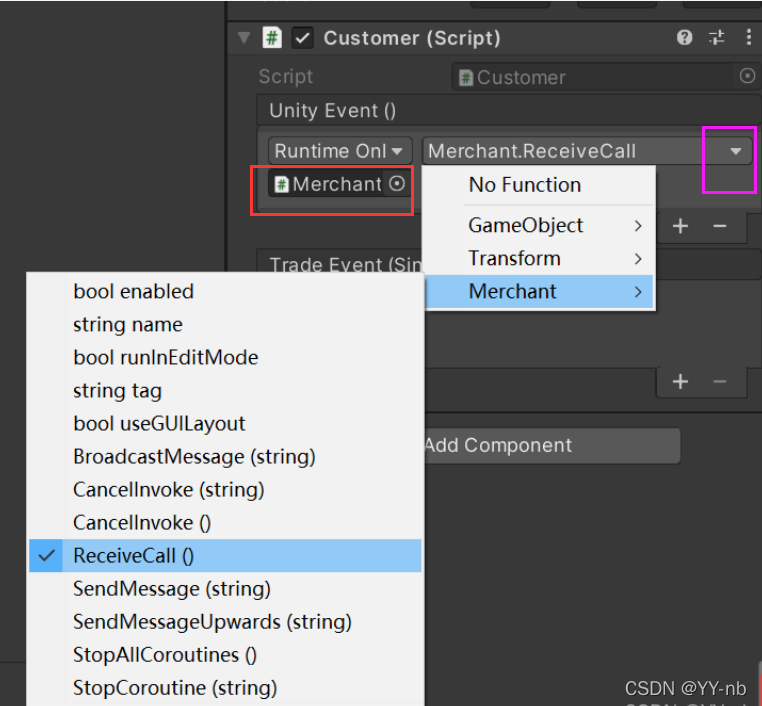Select bool enabled property entry

pos(133,292)
